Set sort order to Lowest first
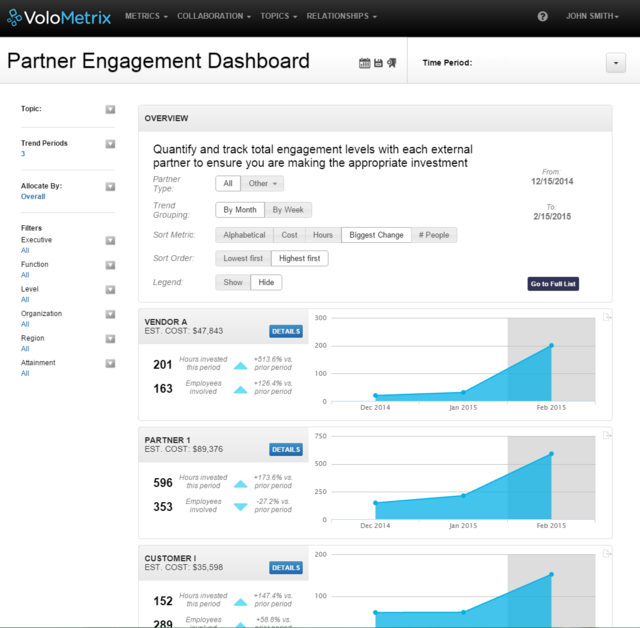Viewport: 640px width, 628px height. (x=243, y=258)
